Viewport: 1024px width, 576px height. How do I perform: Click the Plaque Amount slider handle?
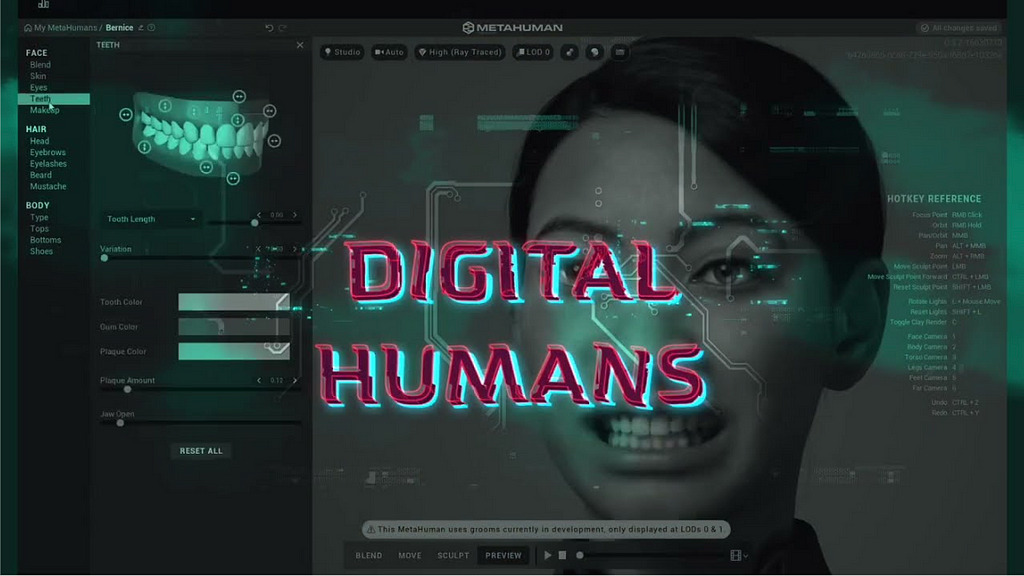[x=127, y=389]
